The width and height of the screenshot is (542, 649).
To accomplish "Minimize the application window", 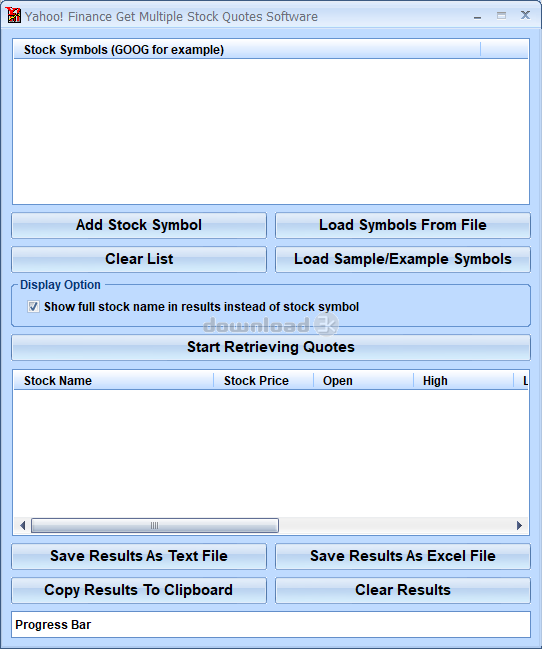I will [477, 17].
